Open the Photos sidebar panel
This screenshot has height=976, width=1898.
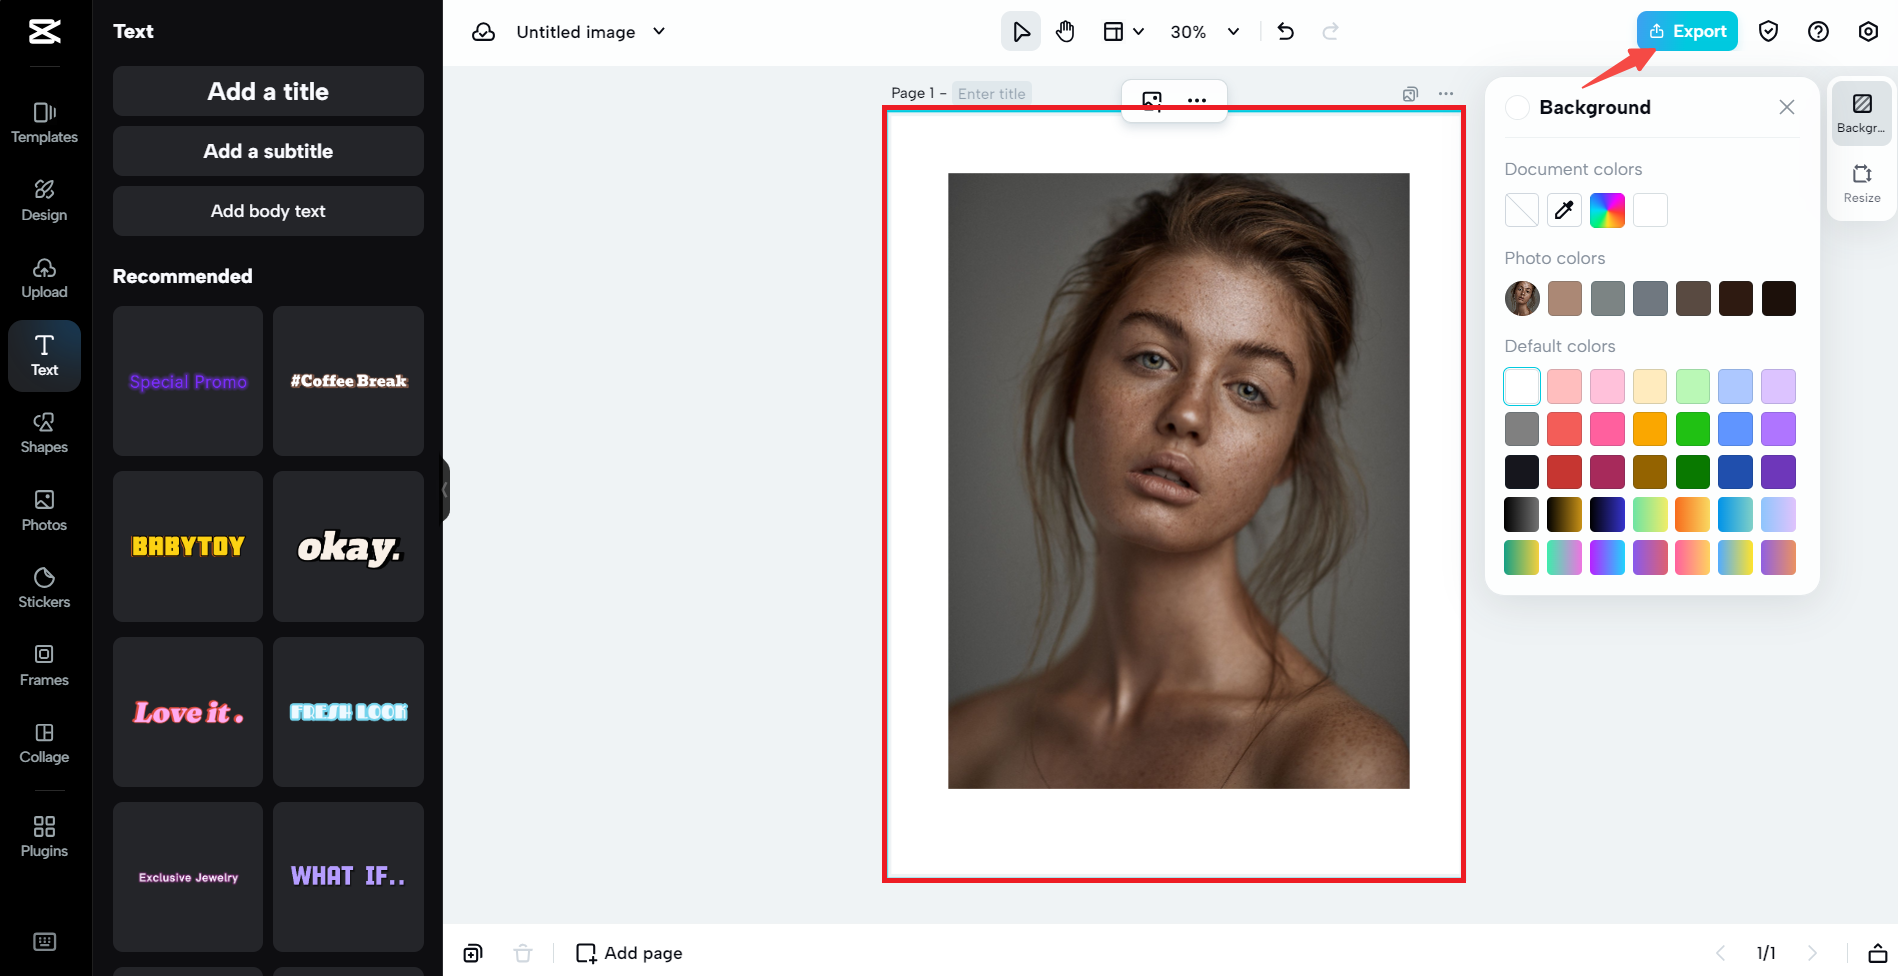44,510
